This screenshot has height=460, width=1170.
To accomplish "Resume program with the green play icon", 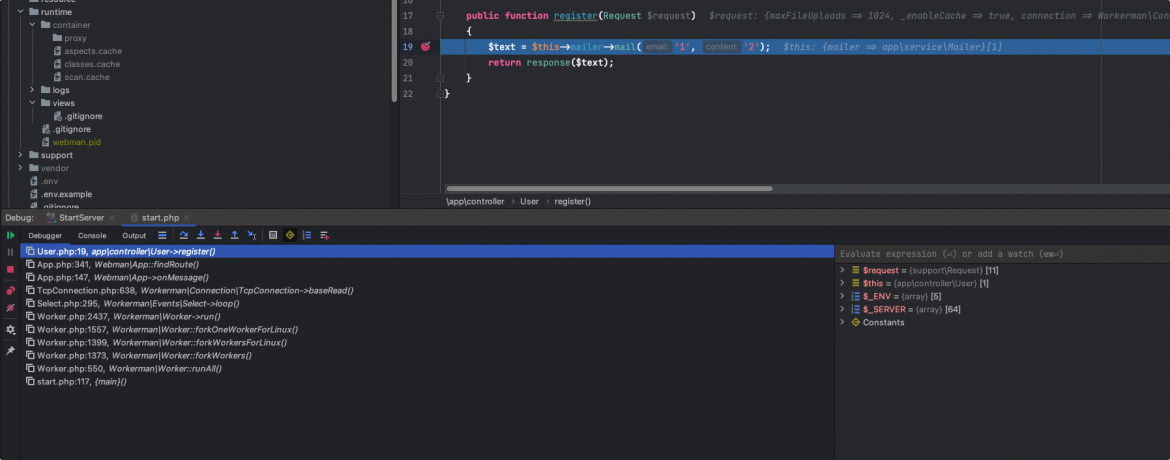I will tap(10, 235).
